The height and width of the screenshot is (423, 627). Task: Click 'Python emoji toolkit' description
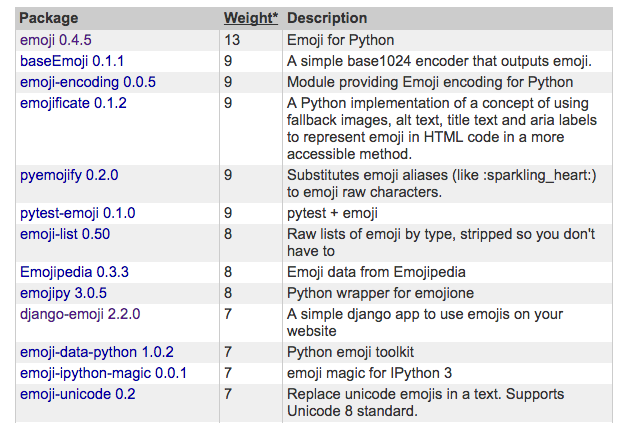pyautogui.click(x=350, y=352)
